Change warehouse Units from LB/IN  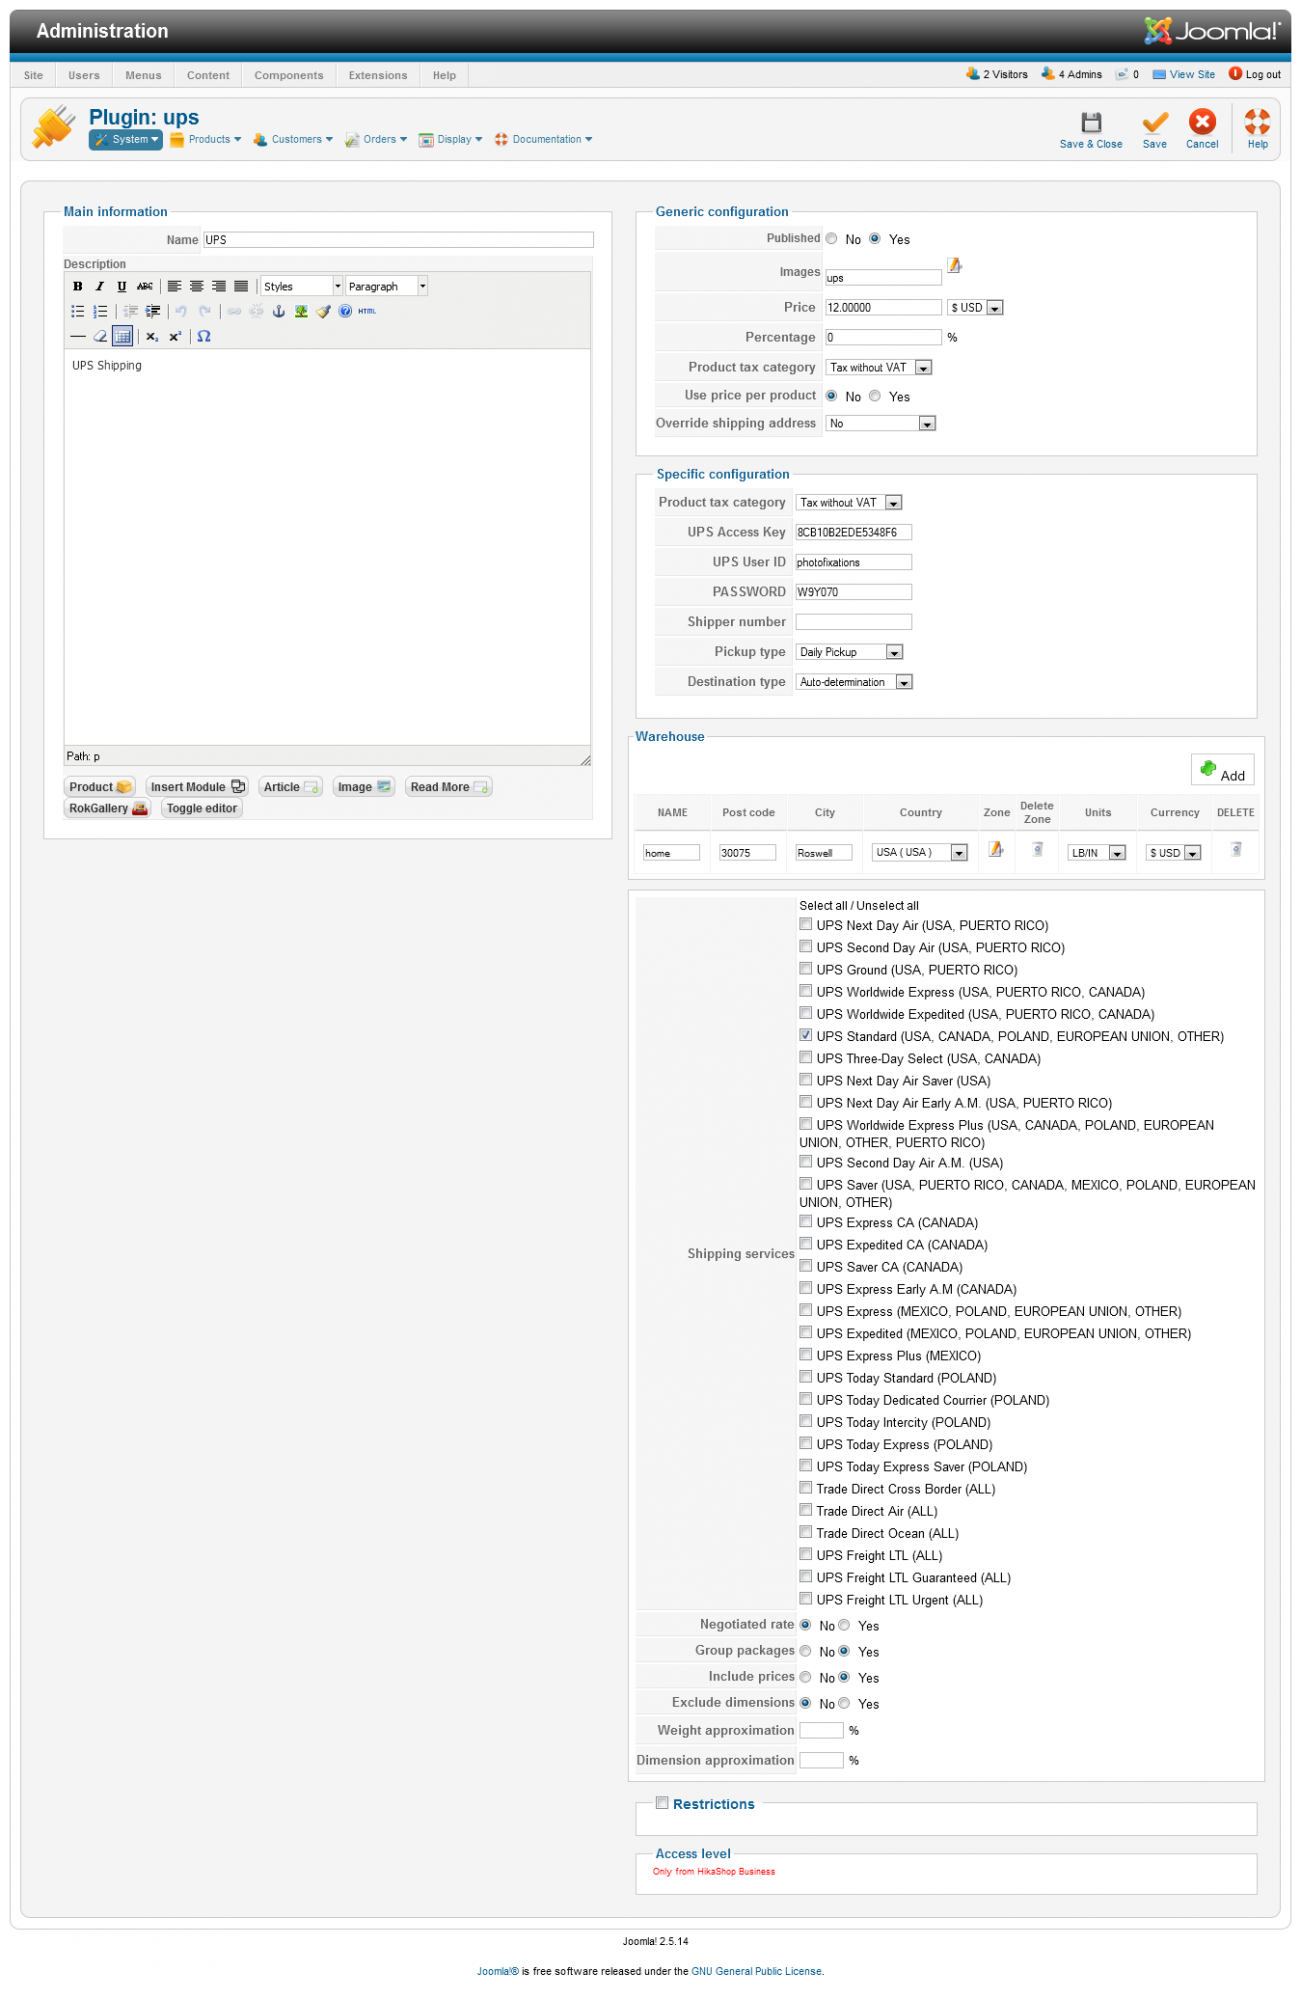[x=1097, y=853]
